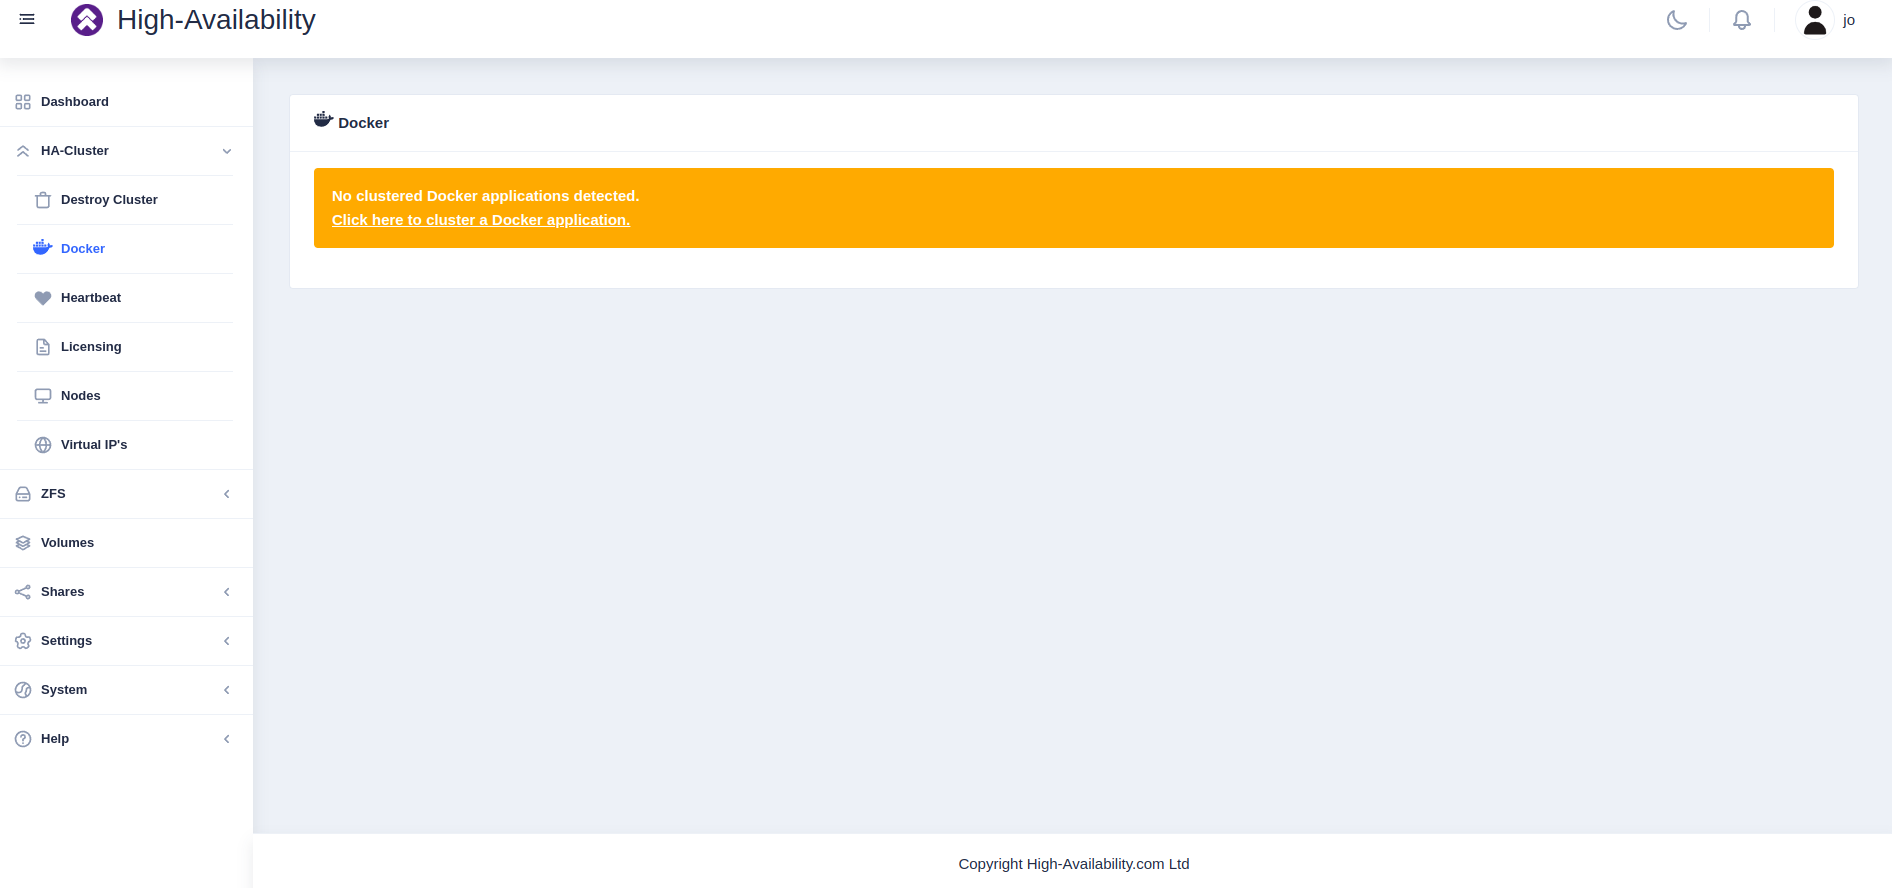Expand the Shares menu chevron

227,592
